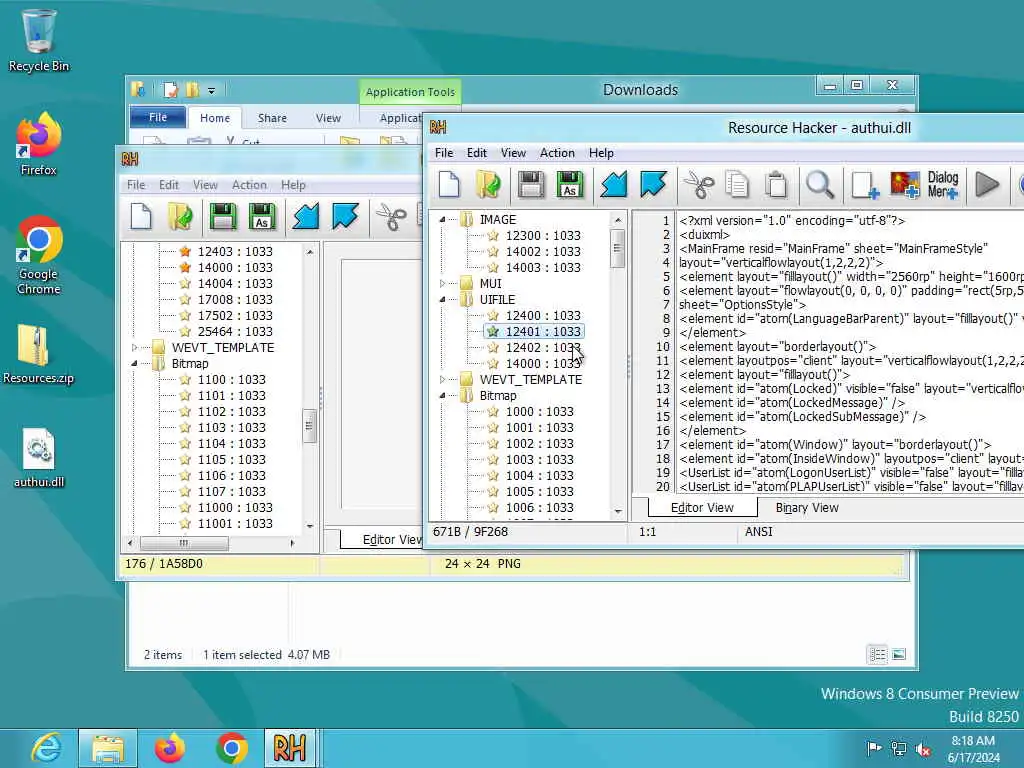This screenshot has width=1024, height=768.
Task: Click the gray Save icon in authui.dll window
Action: (x=531, y=185)
